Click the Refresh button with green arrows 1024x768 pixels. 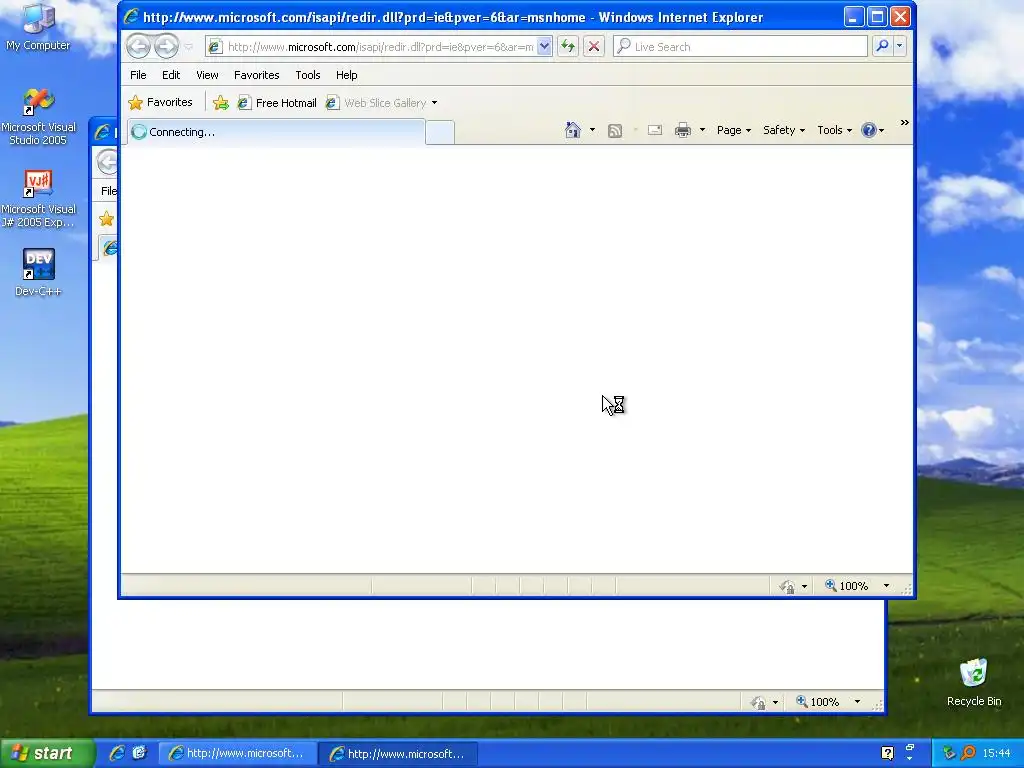click(x=568, y=46)
